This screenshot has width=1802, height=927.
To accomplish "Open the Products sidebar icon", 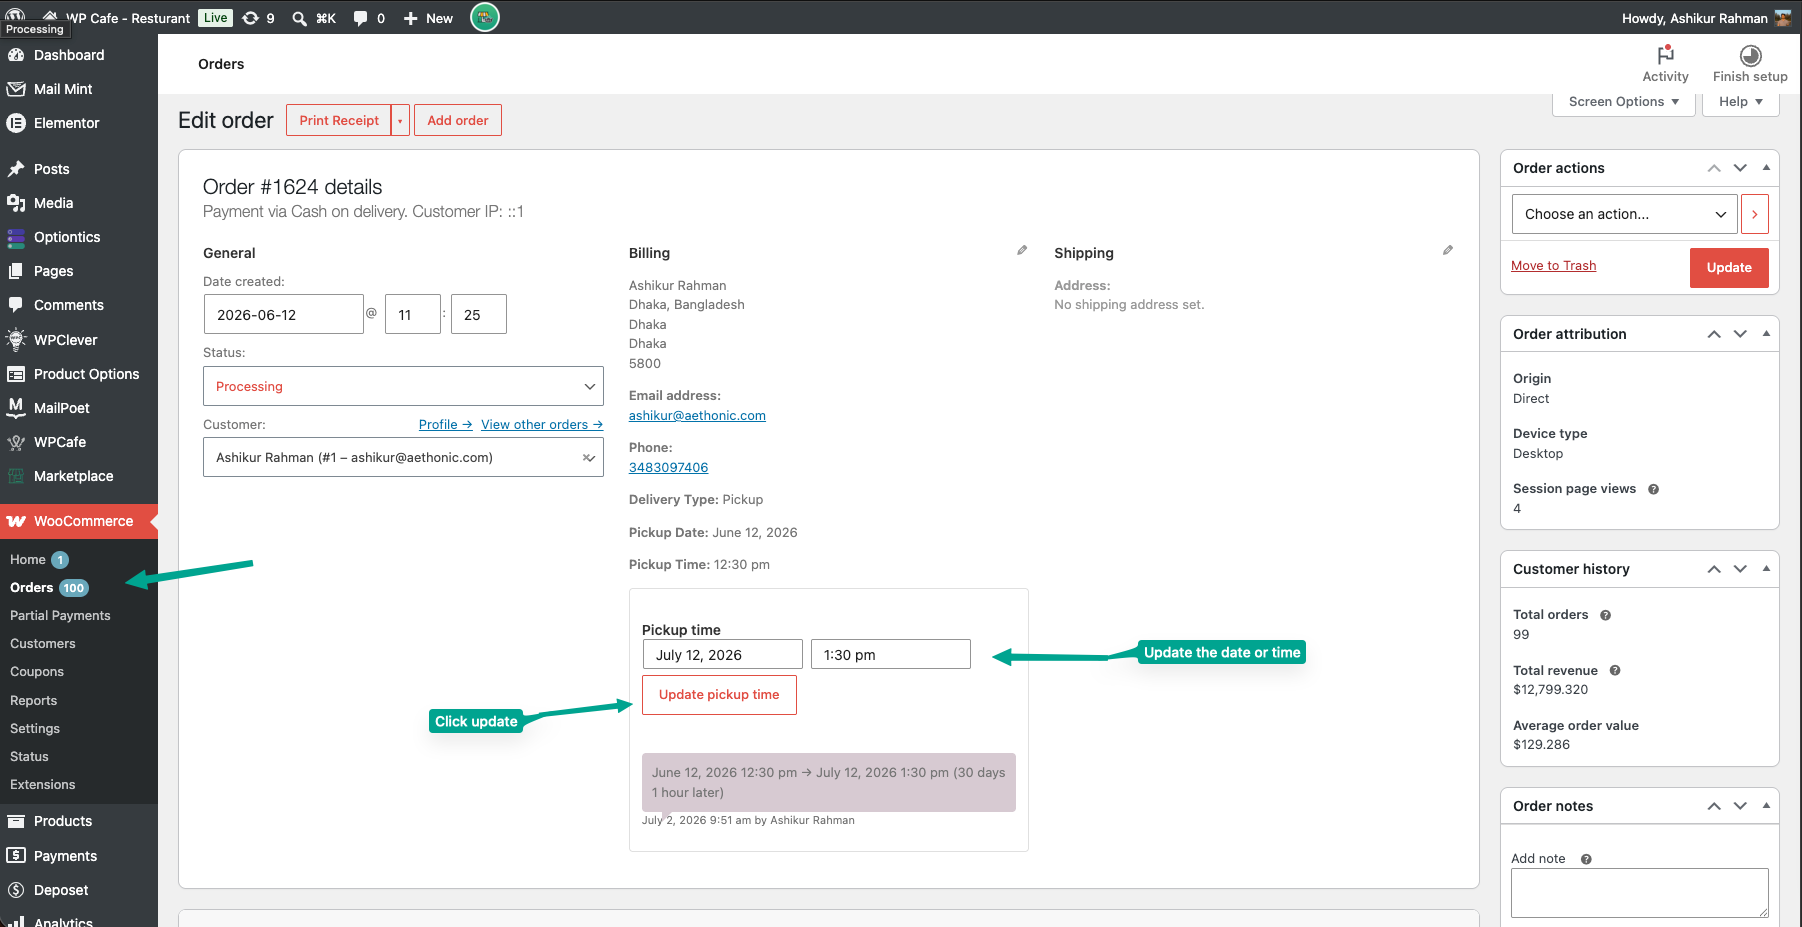I will coord(16,821).
